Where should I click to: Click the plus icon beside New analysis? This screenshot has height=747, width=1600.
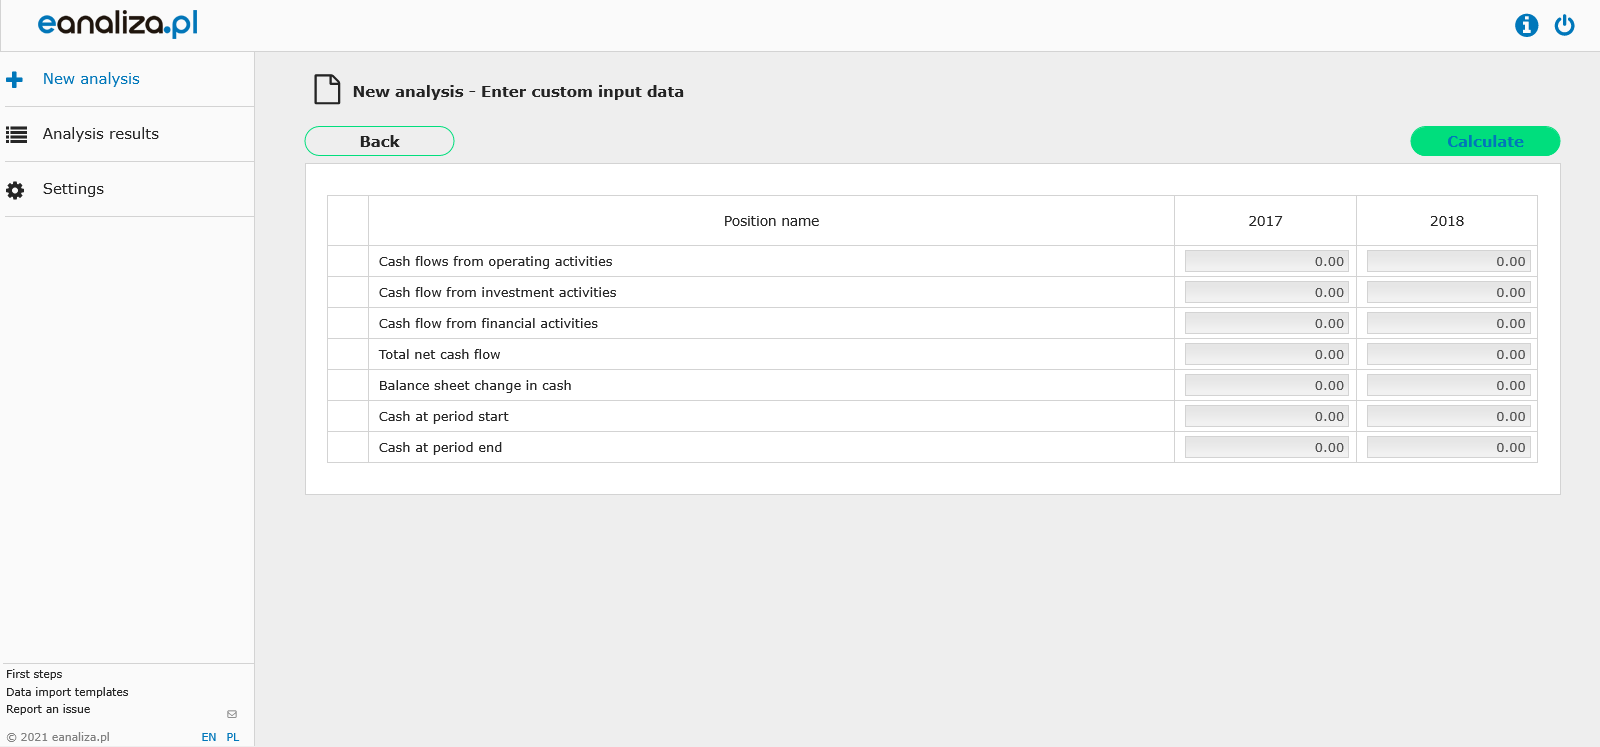(x=15, y=79)
